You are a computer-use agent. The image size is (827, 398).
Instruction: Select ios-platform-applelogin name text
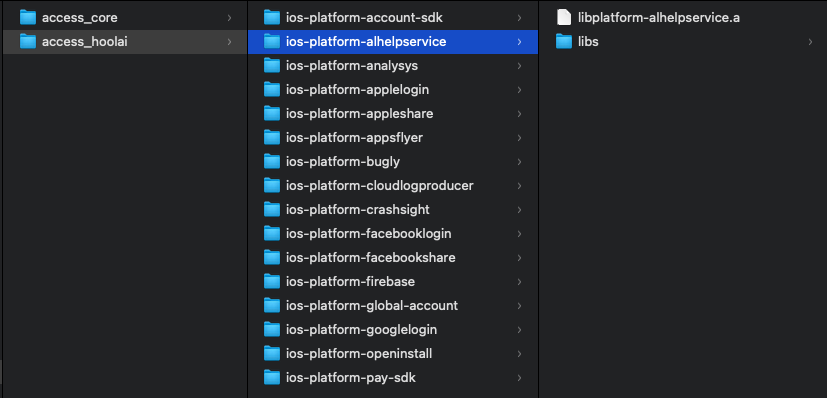coord(357,90)
